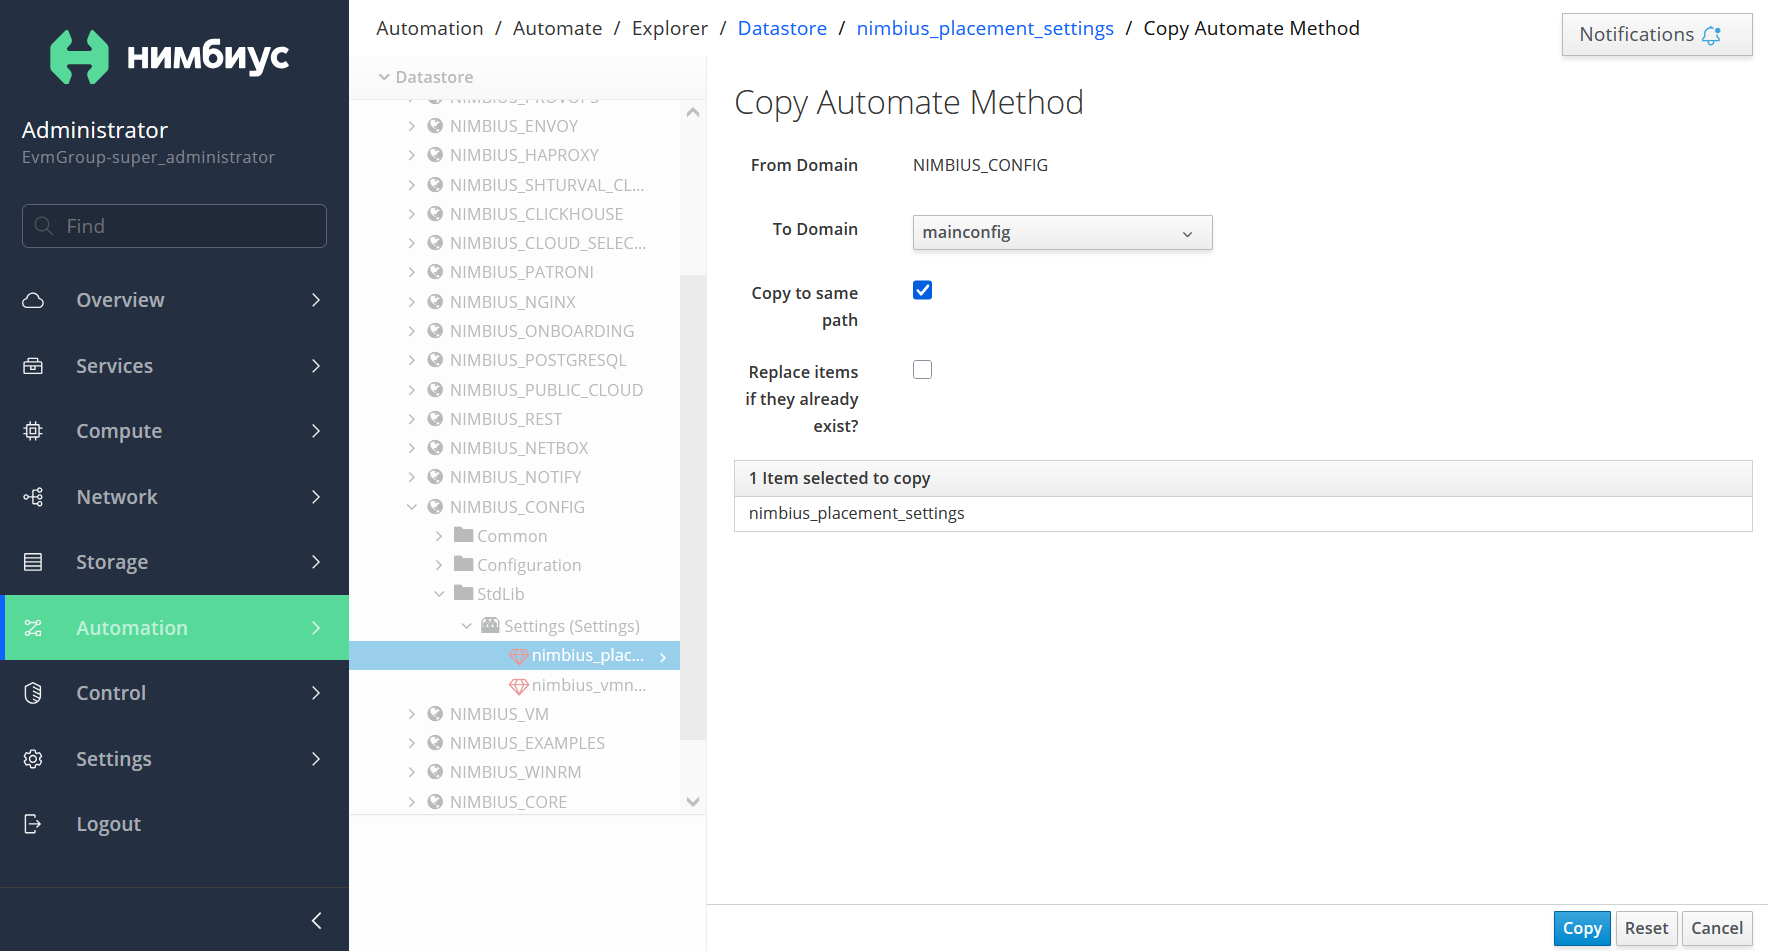Open the Overview menu
Image resolution: width=1768 pixels, height=951 pixels.
(176, 300)
